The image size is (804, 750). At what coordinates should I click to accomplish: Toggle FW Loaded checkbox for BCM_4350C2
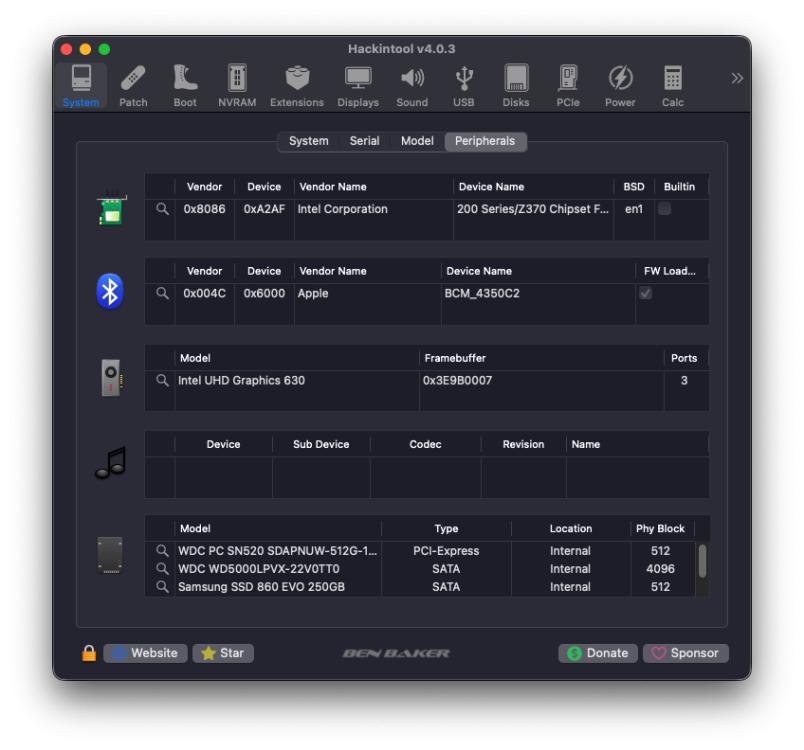pos(646,293)
